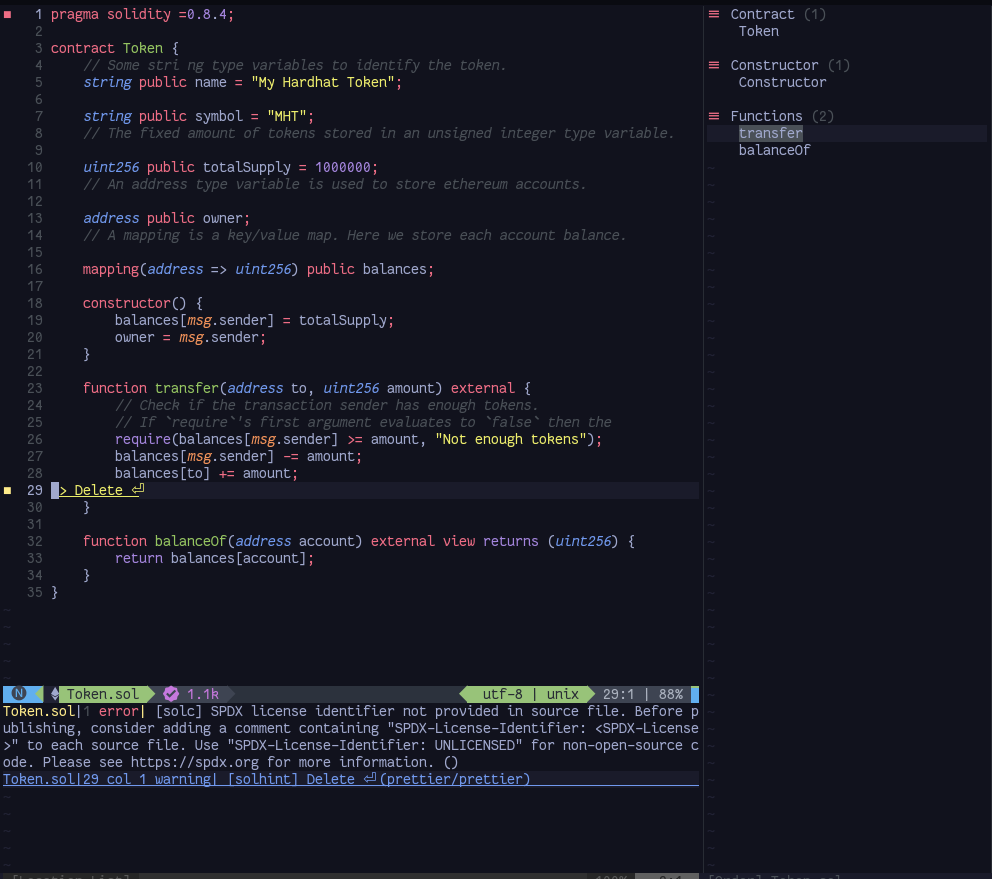
Task: Click the 29:1 cursor position in statusline
Action: pos(618,694)
